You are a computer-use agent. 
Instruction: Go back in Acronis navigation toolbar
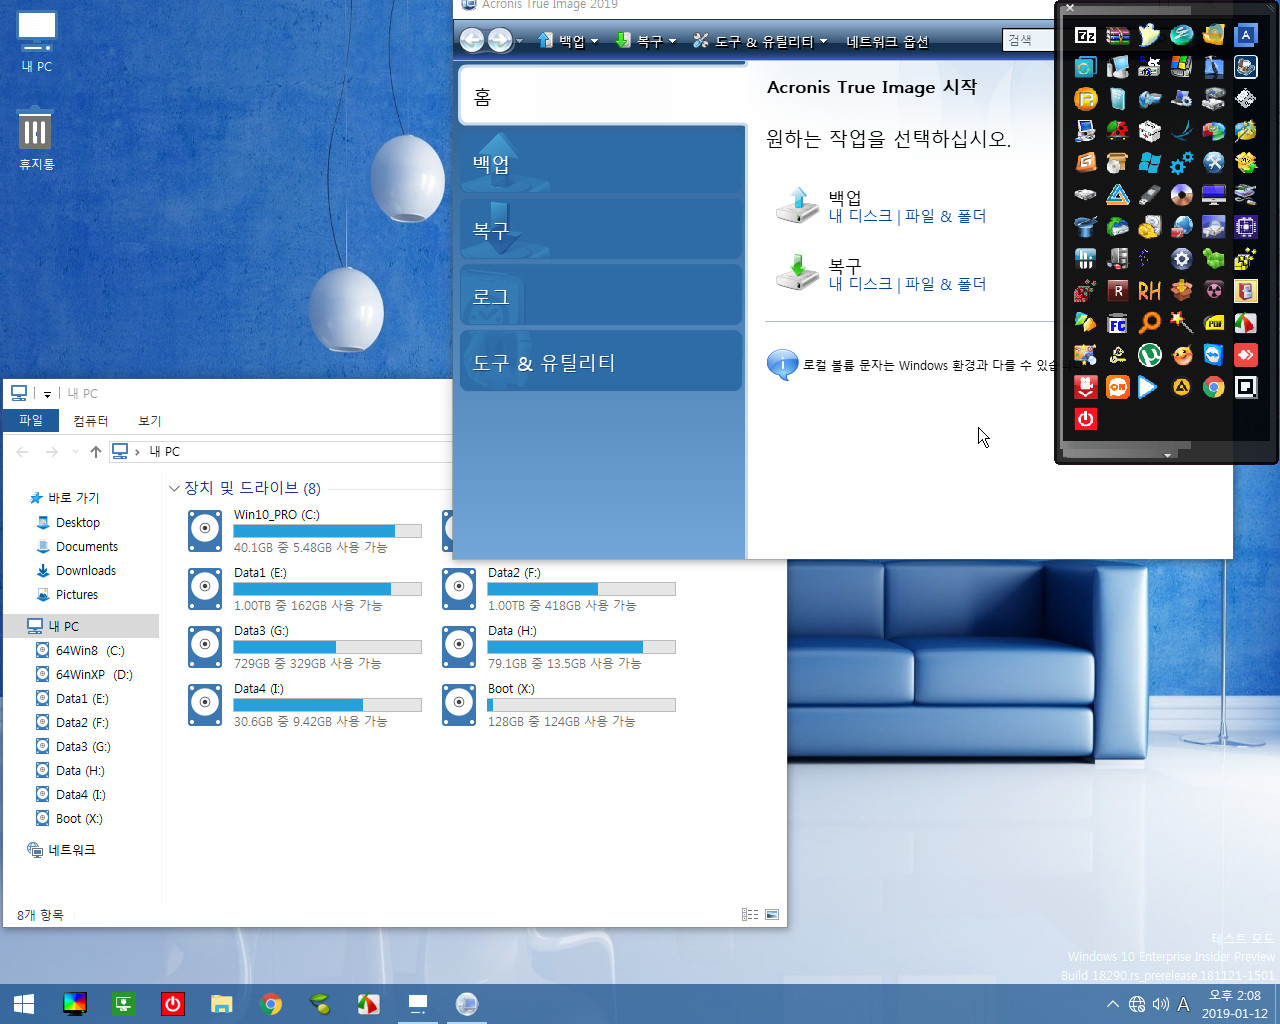472,40
